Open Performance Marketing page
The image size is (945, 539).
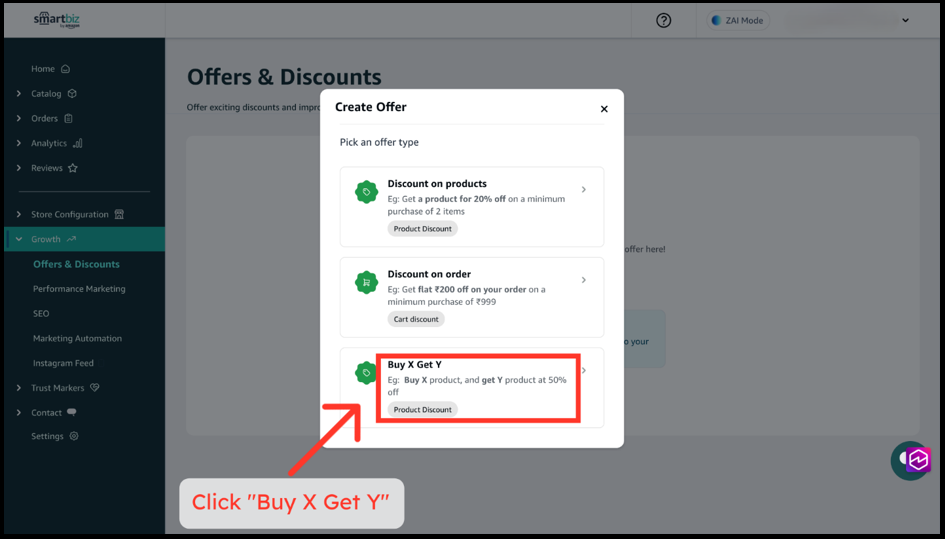pyautogui.click(x=80, y=289)
